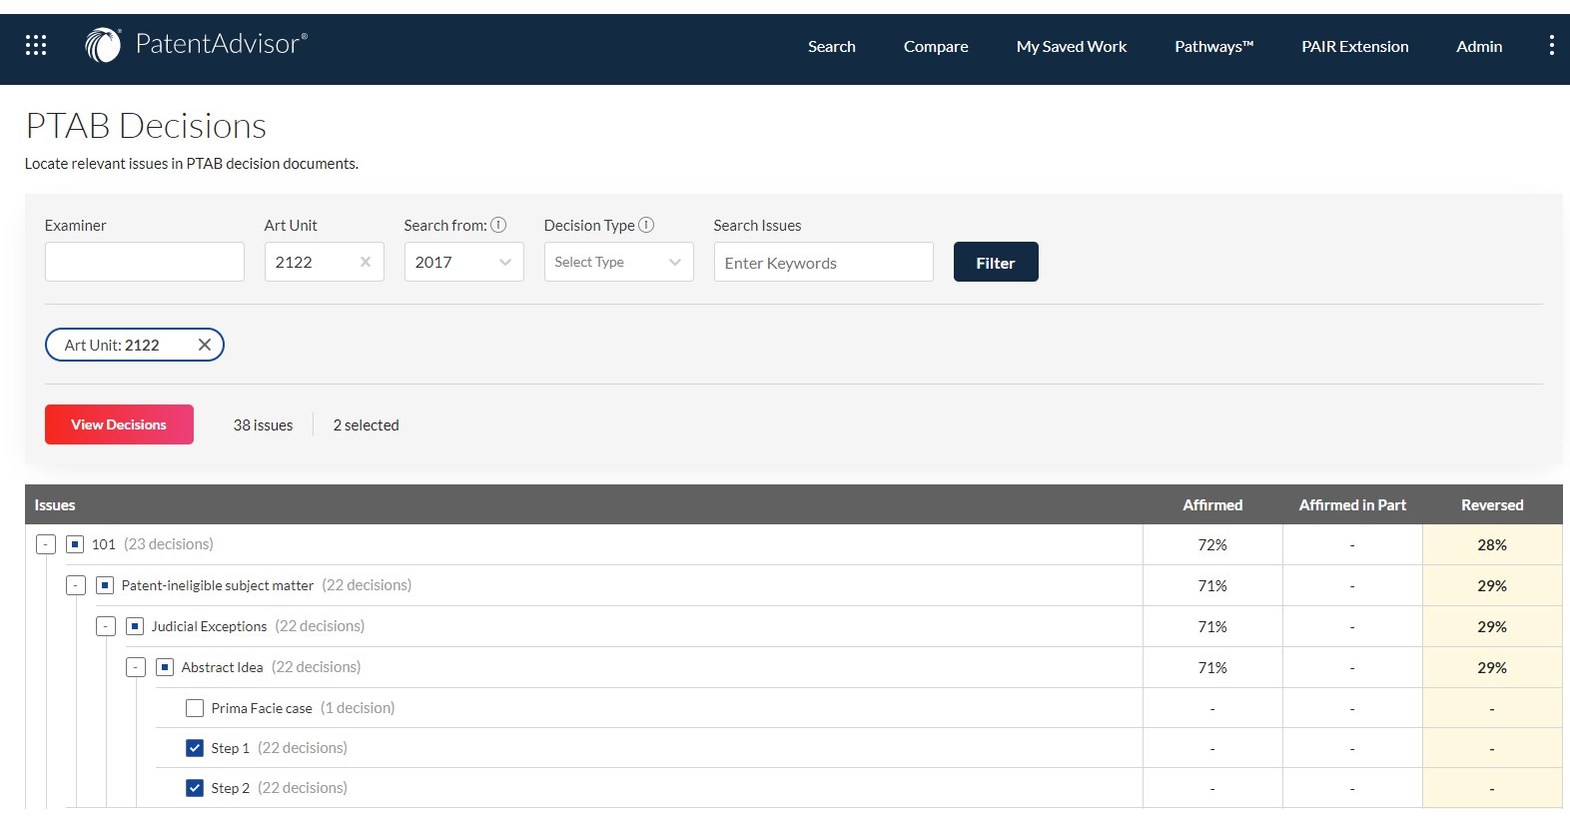This screenshot has width=1570, height=823.
Task: Collapse the Judicial Exceptions tree node
Action: (x=106, y=626)
